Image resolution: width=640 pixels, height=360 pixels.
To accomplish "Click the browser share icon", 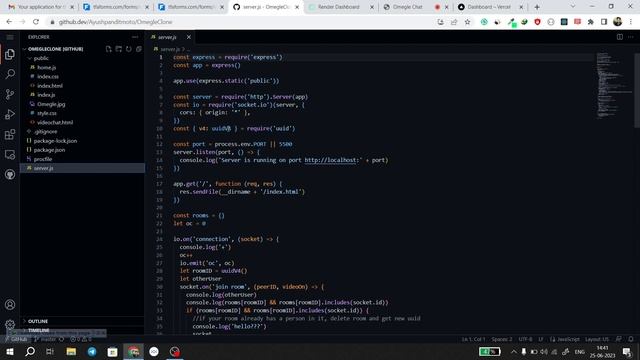I will [x=454, y=22].
